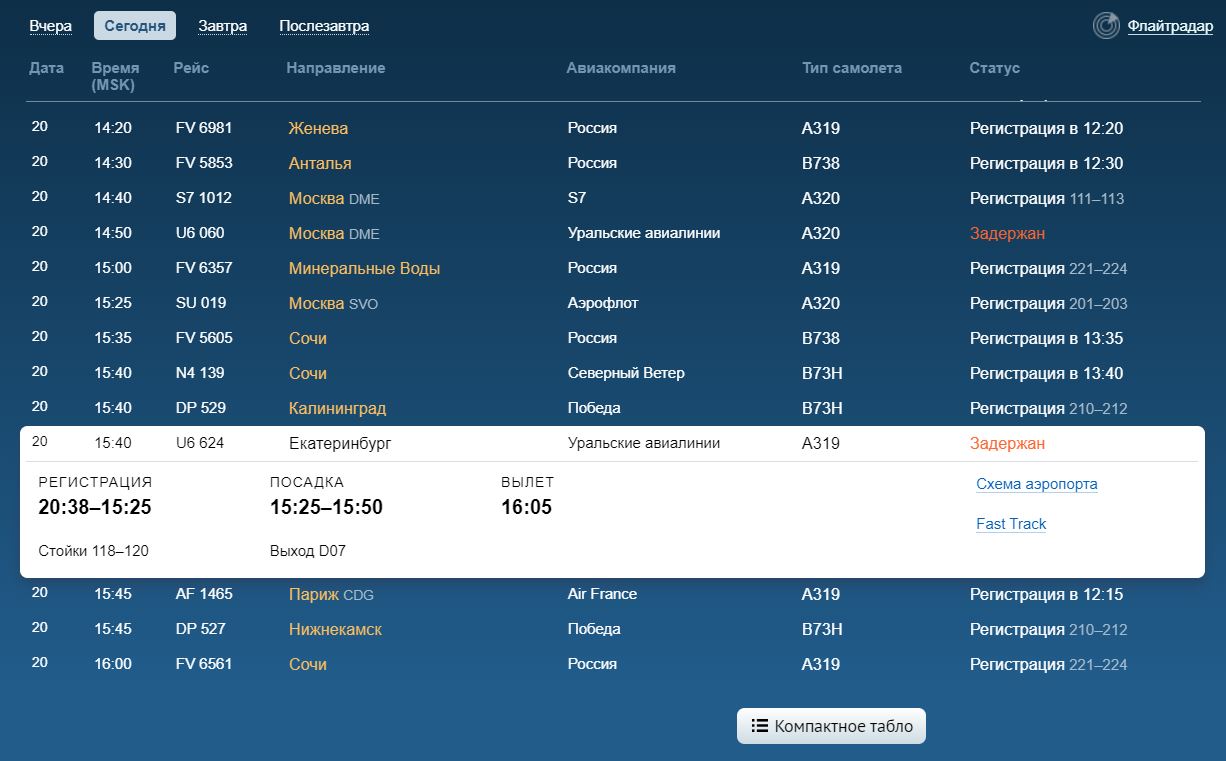
Task: Click the Статус column header
Action: 994,68
